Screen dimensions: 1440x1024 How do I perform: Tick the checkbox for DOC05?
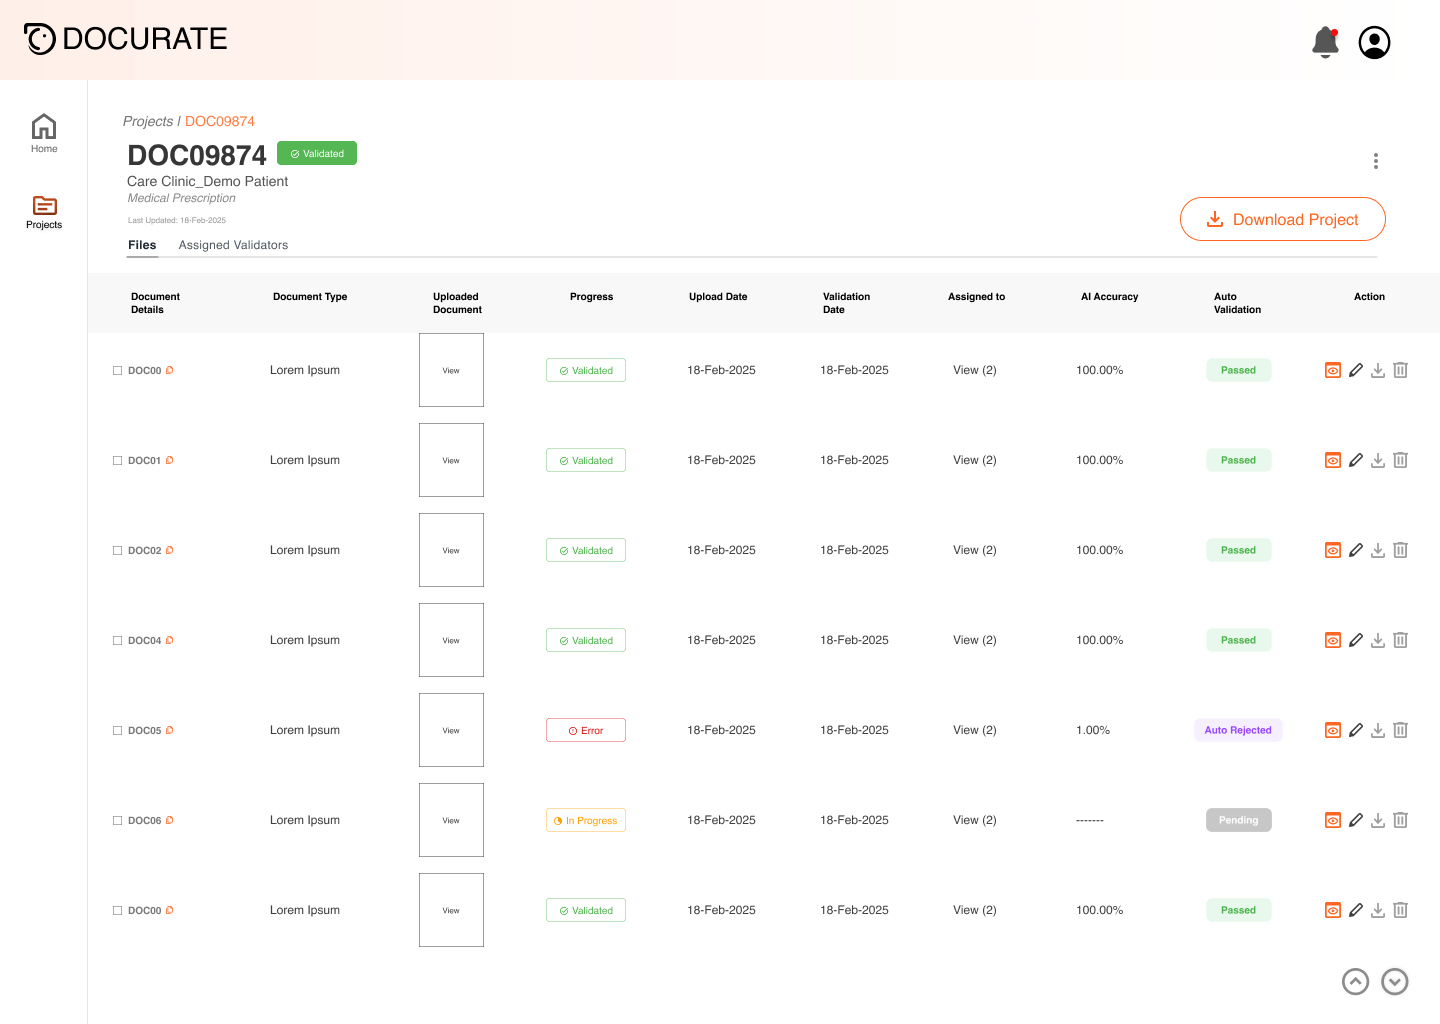pyautogui.click(x=117, y=731)
